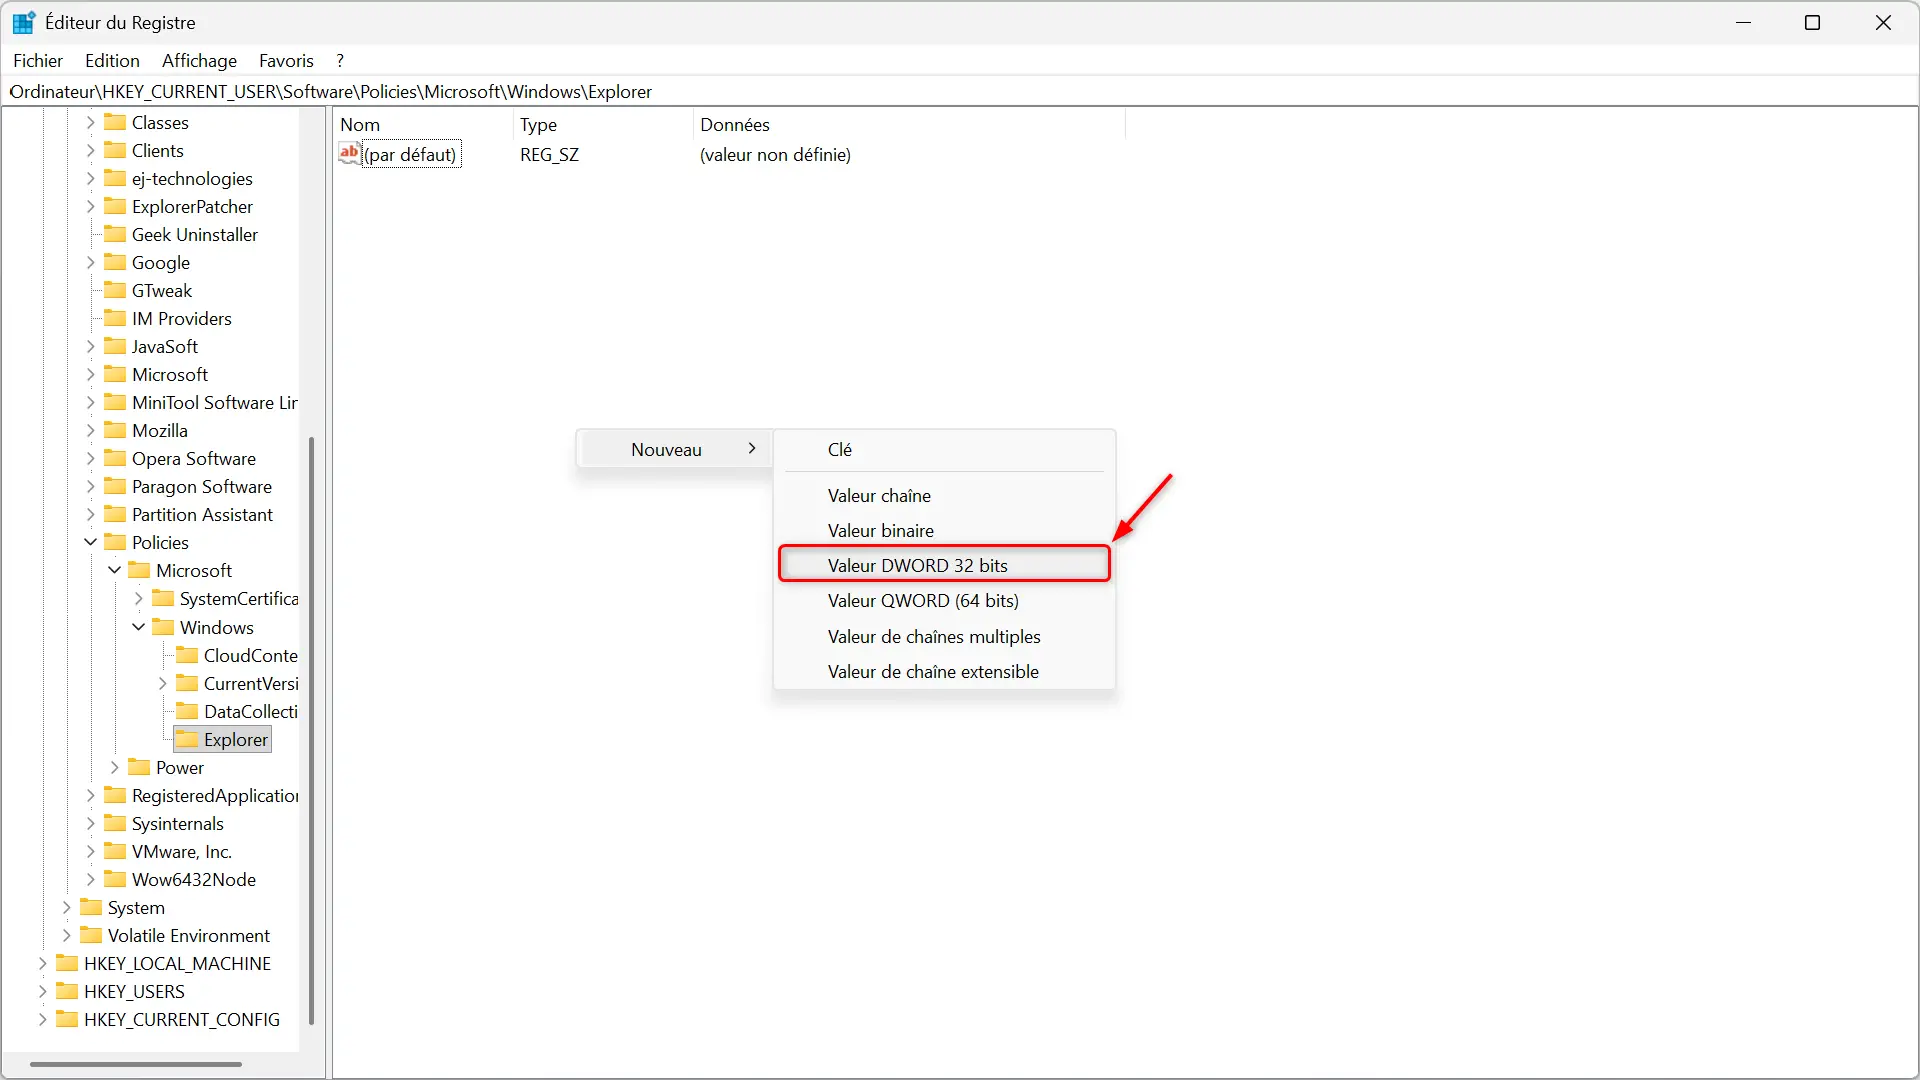Click the Sysinternals folder icon
This screenshot has height=1080, width=1920.
pyautogui.click(x=115, y=823)
